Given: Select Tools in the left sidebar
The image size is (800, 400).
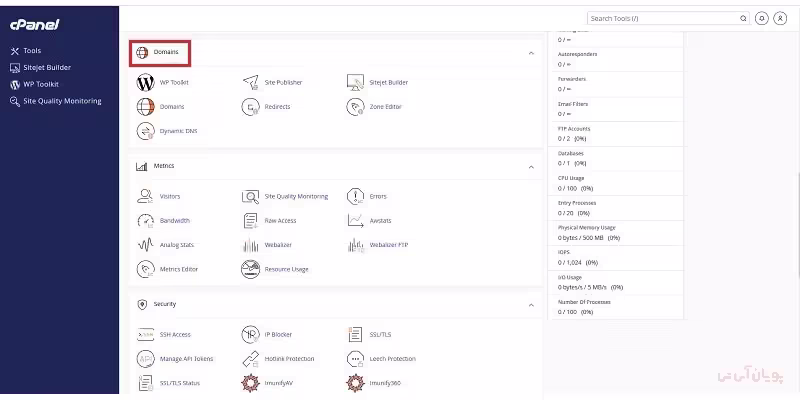Looking at the screenshot, I should coord(32,50).
